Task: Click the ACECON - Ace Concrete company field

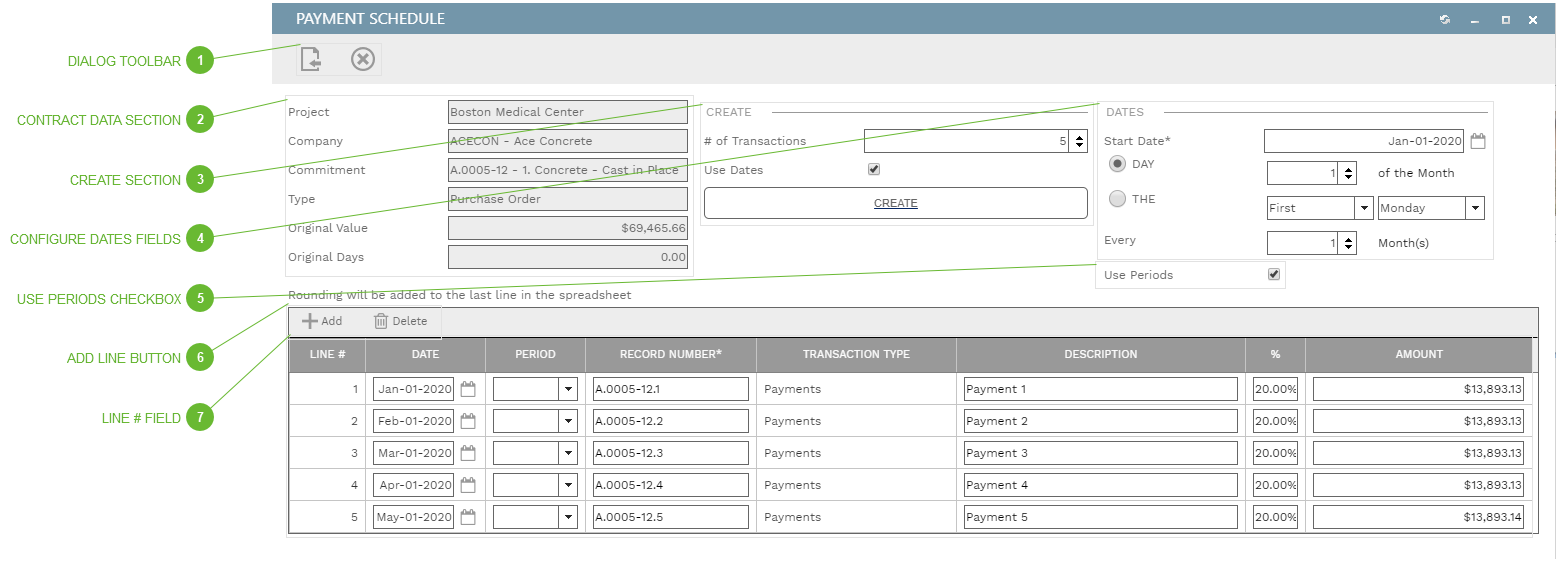Action: pos(568,141)
